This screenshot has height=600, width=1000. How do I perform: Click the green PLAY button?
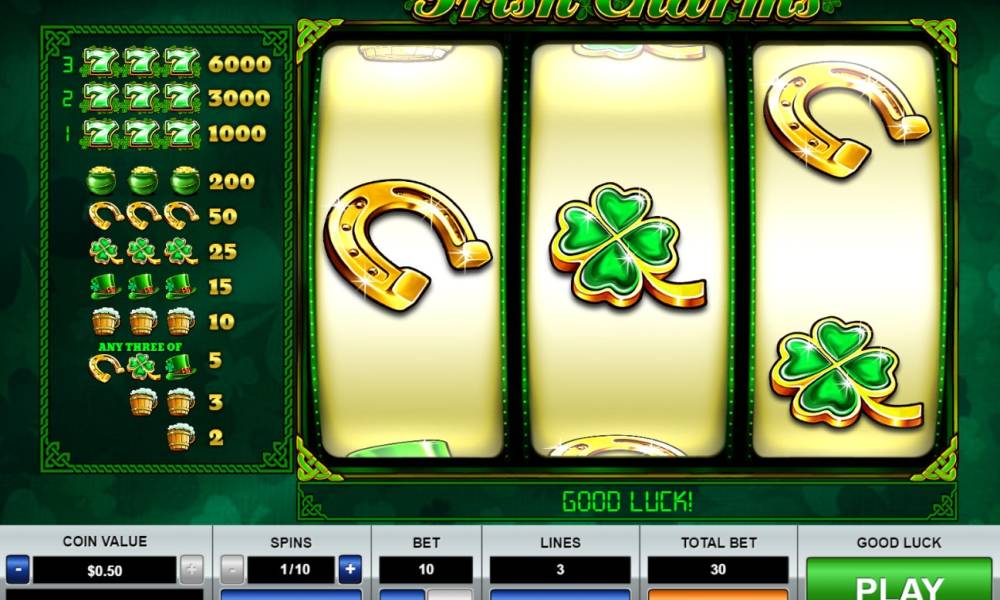(x=898, y=579)
